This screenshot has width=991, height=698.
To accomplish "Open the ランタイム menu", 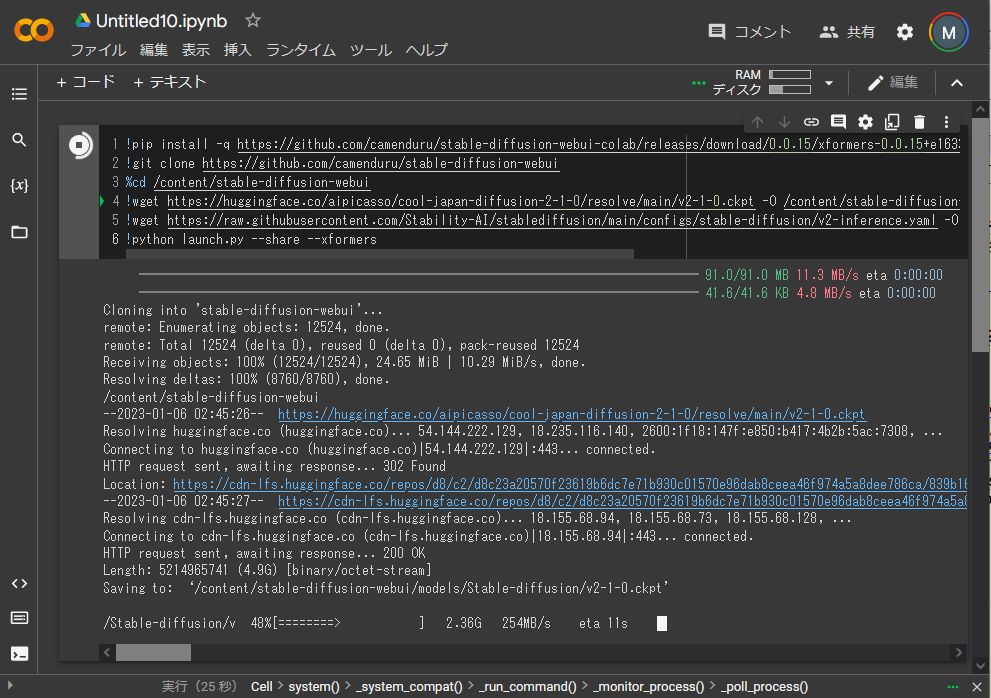I will [301, 50].
